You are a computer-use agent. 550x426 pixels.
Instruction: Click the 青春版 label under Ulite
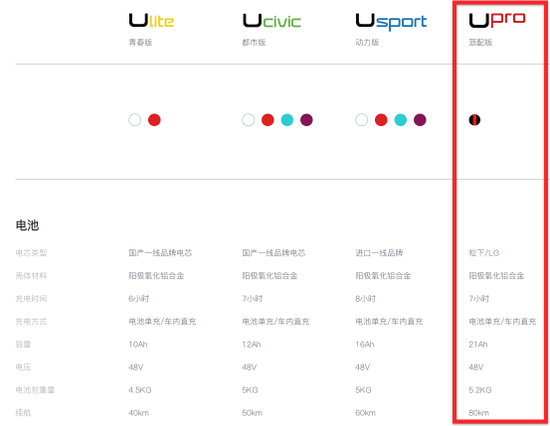pos(140,42)
